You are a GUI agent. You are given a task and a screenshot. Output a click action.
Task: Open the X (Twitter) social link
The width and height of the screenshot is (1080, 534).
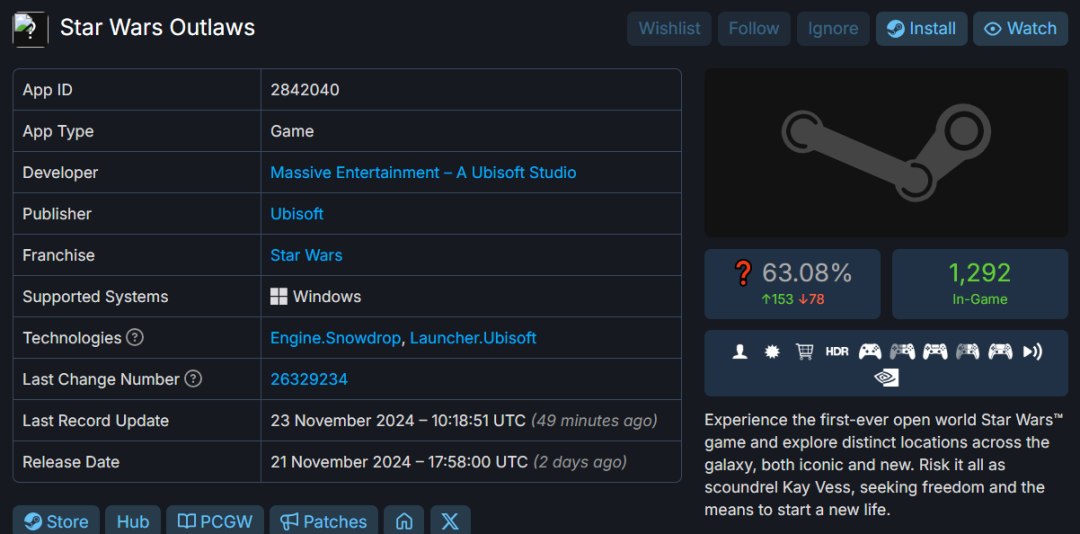pyautogui.click(x=450, y=521)
